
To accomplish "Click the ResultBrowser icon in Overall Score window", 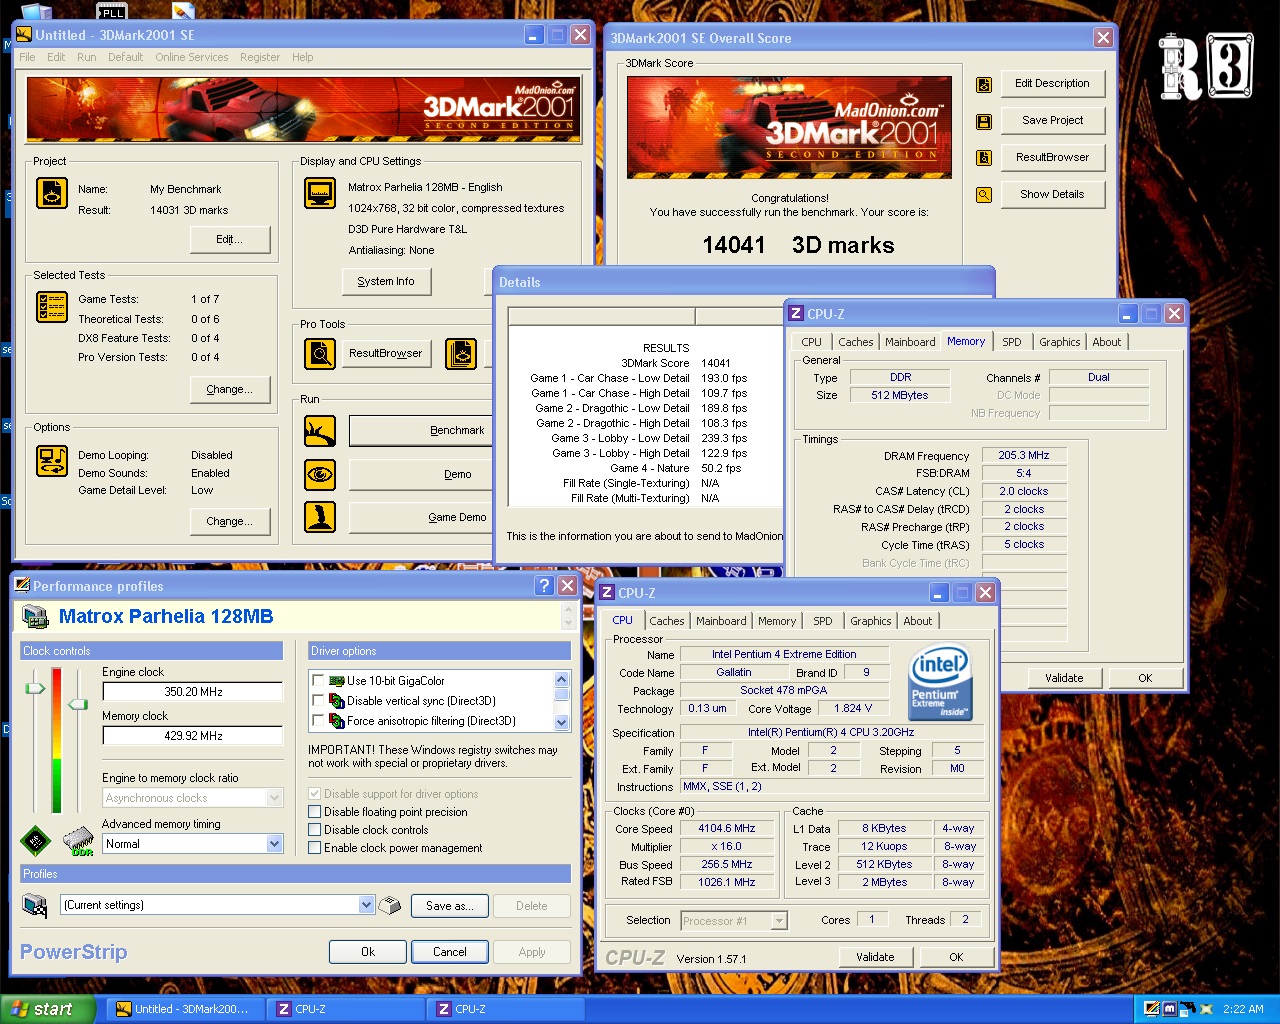I will (x=984, y=158).
